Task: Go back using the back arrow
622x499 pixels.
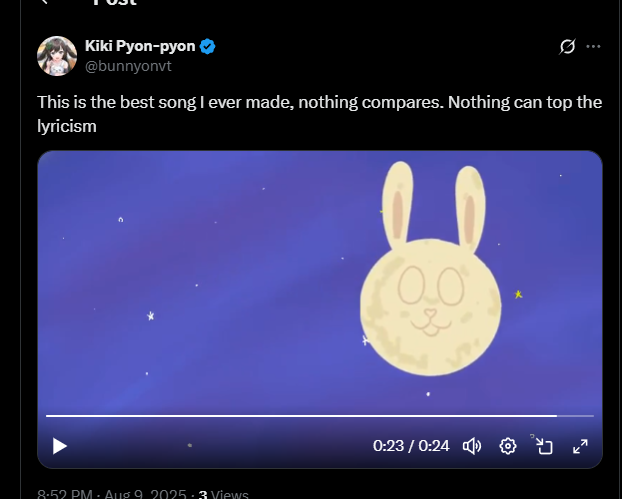Action: click(x=44, y=3)
